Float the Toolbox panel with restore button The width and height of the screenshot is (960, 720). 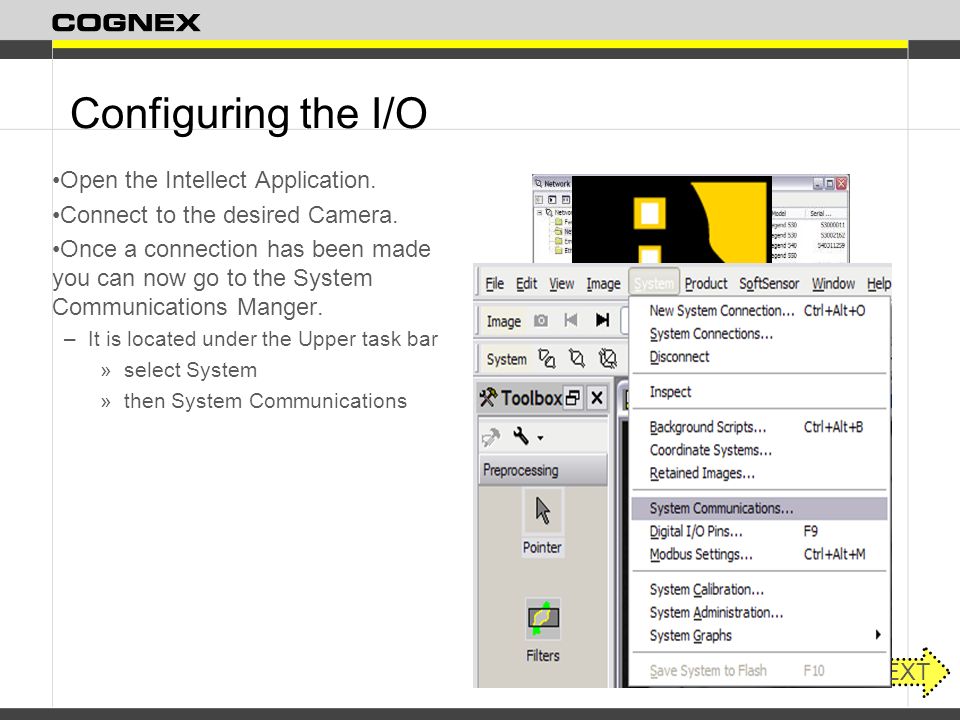[573, 399]
